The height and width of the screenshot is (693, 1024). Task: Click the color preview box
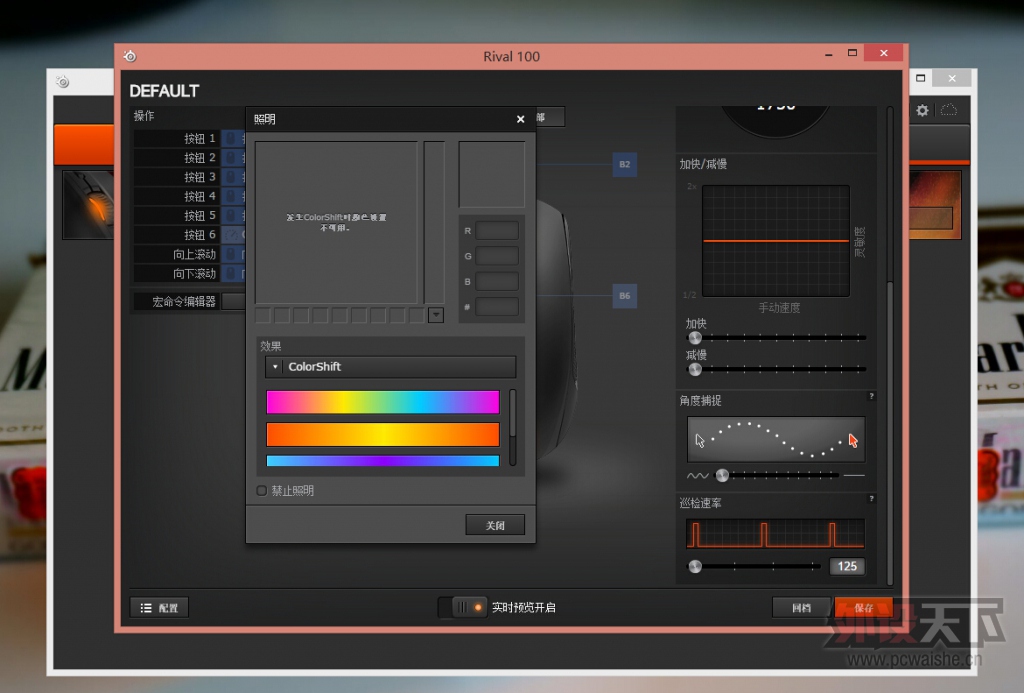click(492, 174)
